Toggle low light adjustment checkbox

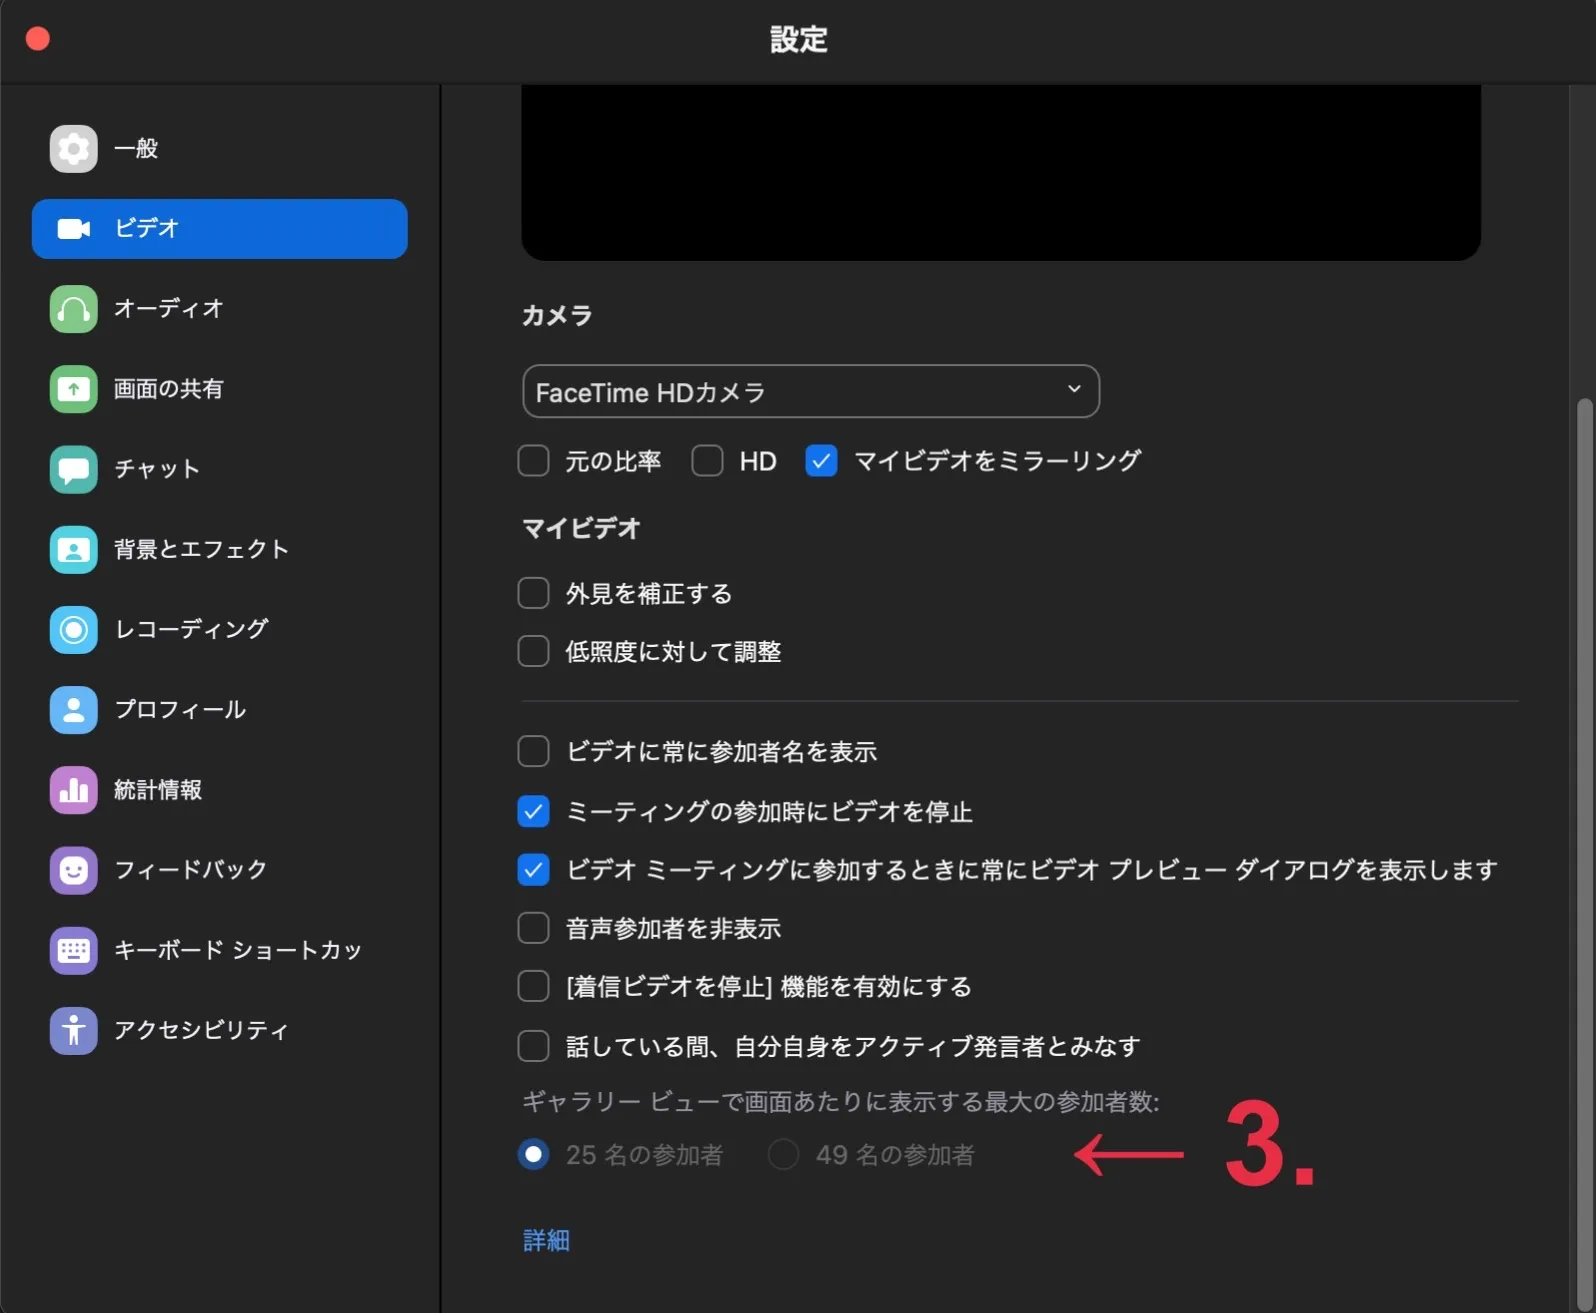[533, 651]
